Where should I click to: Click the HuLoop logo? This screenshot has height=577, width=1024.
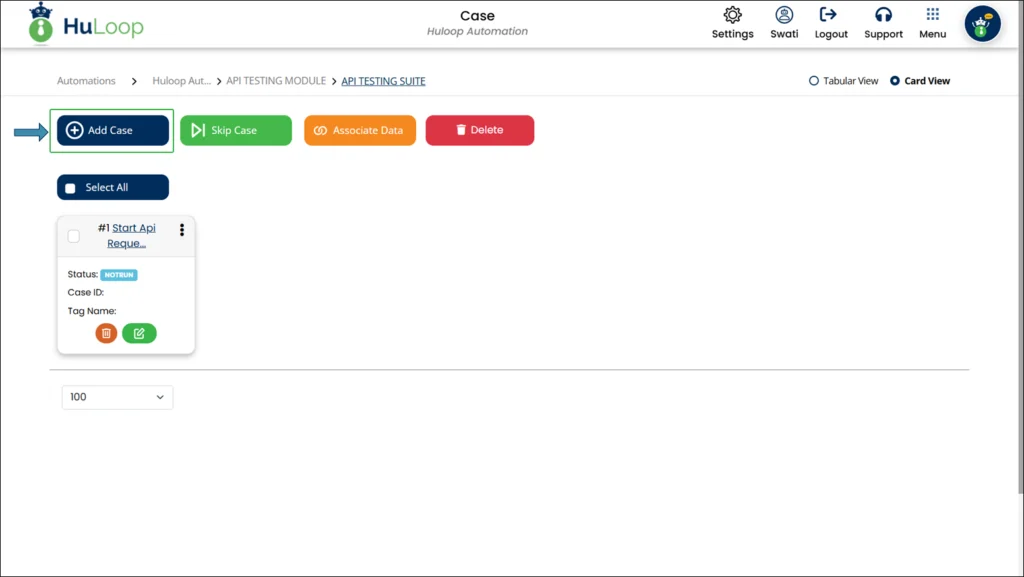click(86, 24)
